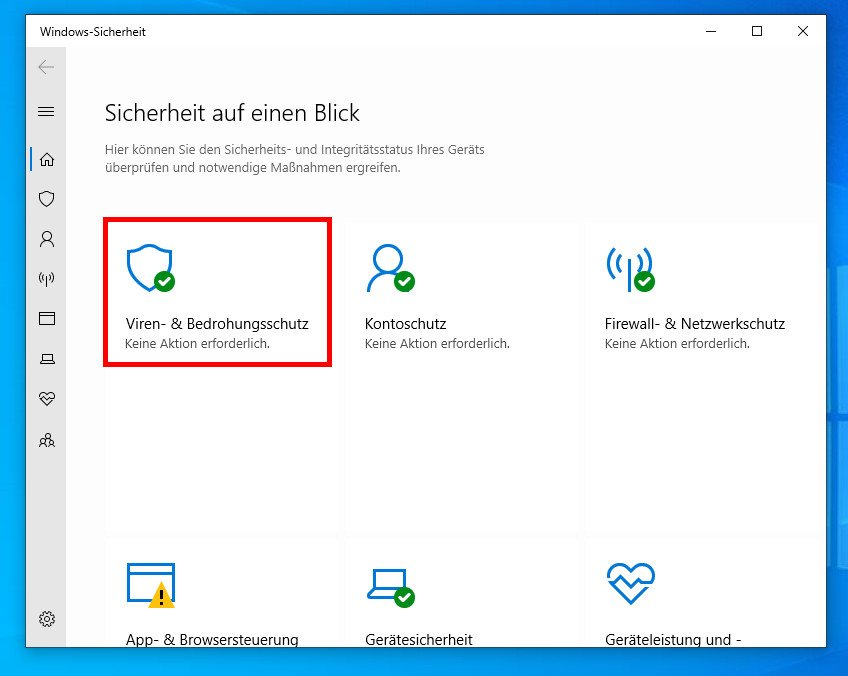Open device security laptop icon in sidebar
Viewport: 848px width, 676px height.
pos(48,359)
